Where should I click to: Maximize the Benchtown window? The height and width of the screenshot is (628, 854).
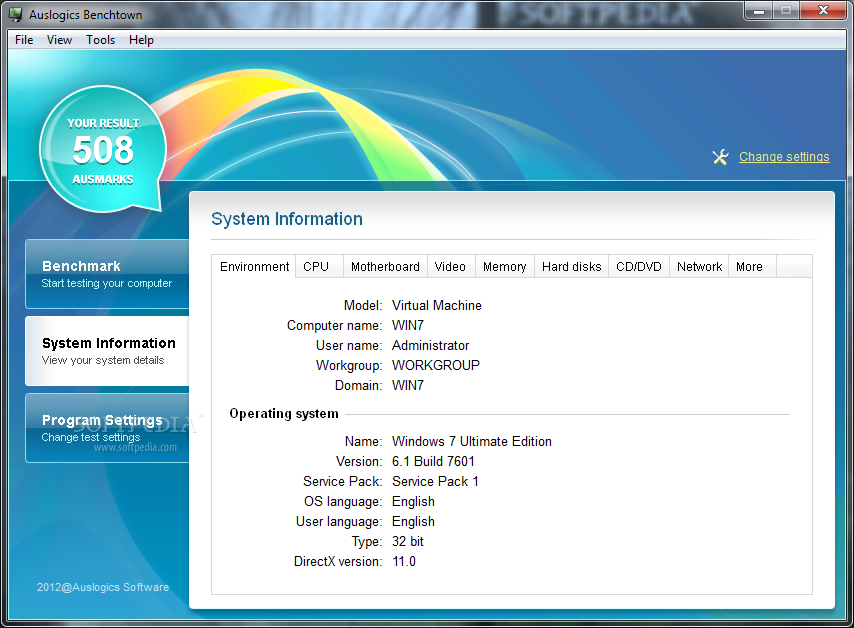[x=785, y=10]
